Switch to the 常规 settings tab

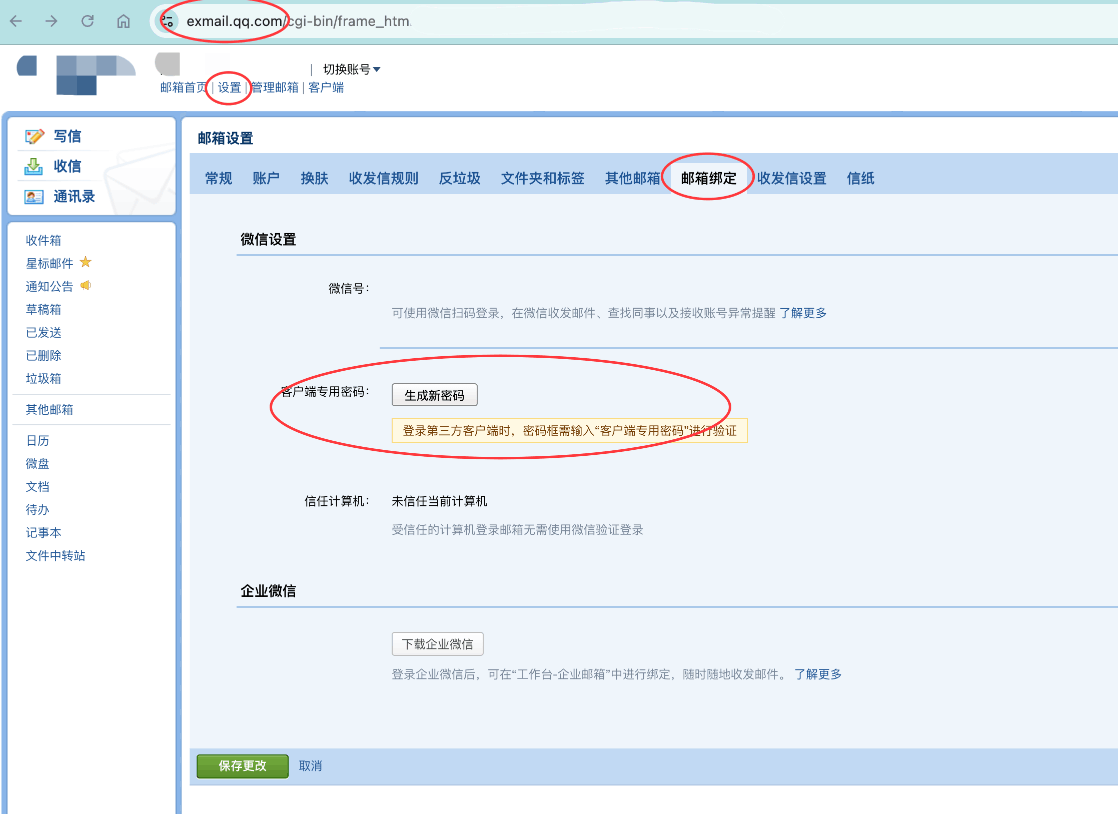pyautogui.click(x=217, y=177)
